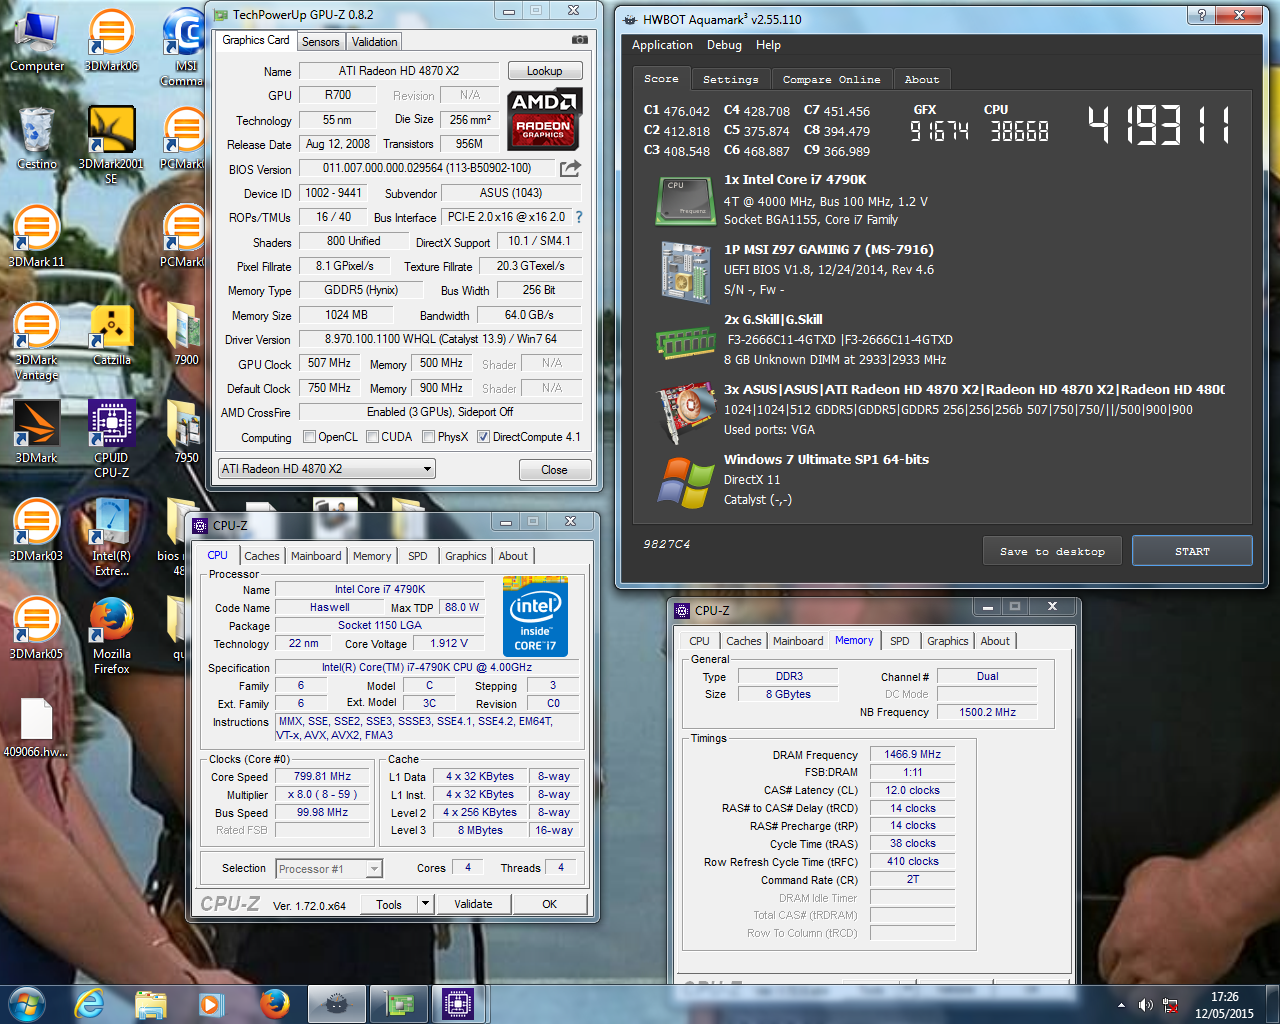Open Windows Explorer folder on taskbar
The image size is (1280, 1024).
(150, 1004)
